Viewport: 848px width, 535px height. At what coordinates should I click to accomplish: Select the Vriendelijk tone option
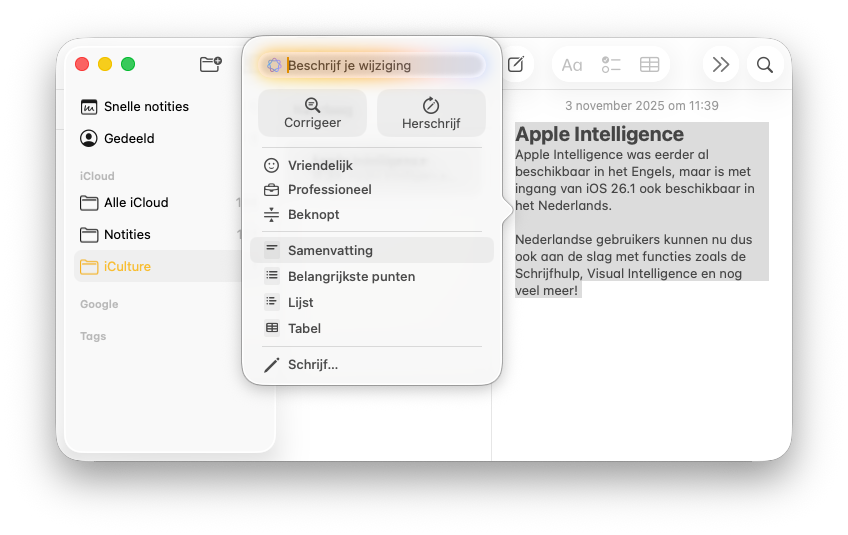point(320,166)
